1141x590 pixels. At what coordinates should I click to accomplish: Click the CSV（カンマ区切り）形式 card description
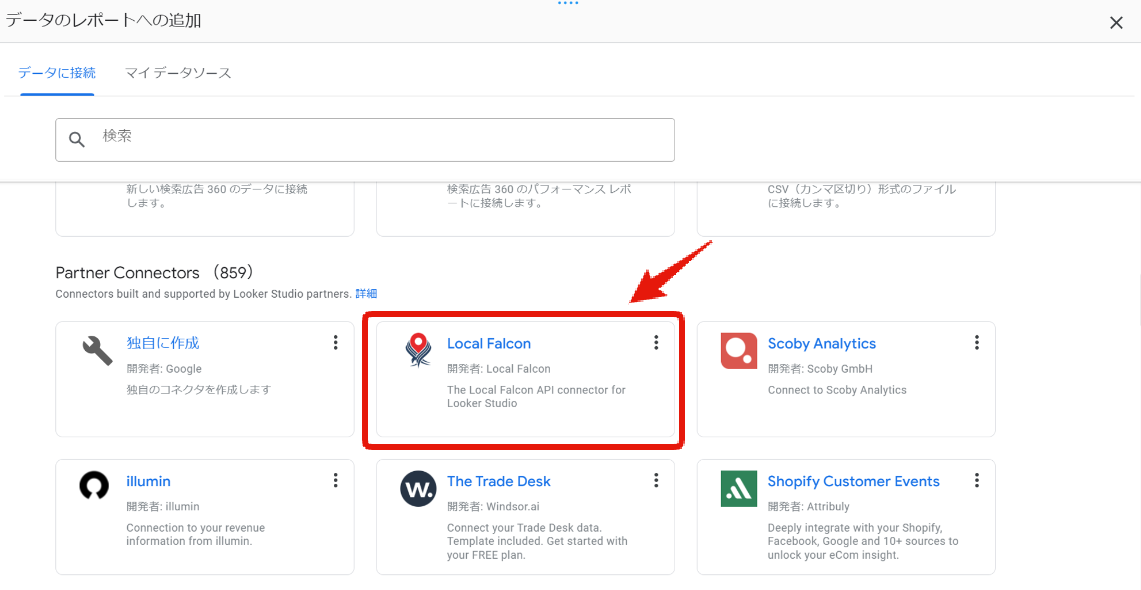[x=862, y=196]
